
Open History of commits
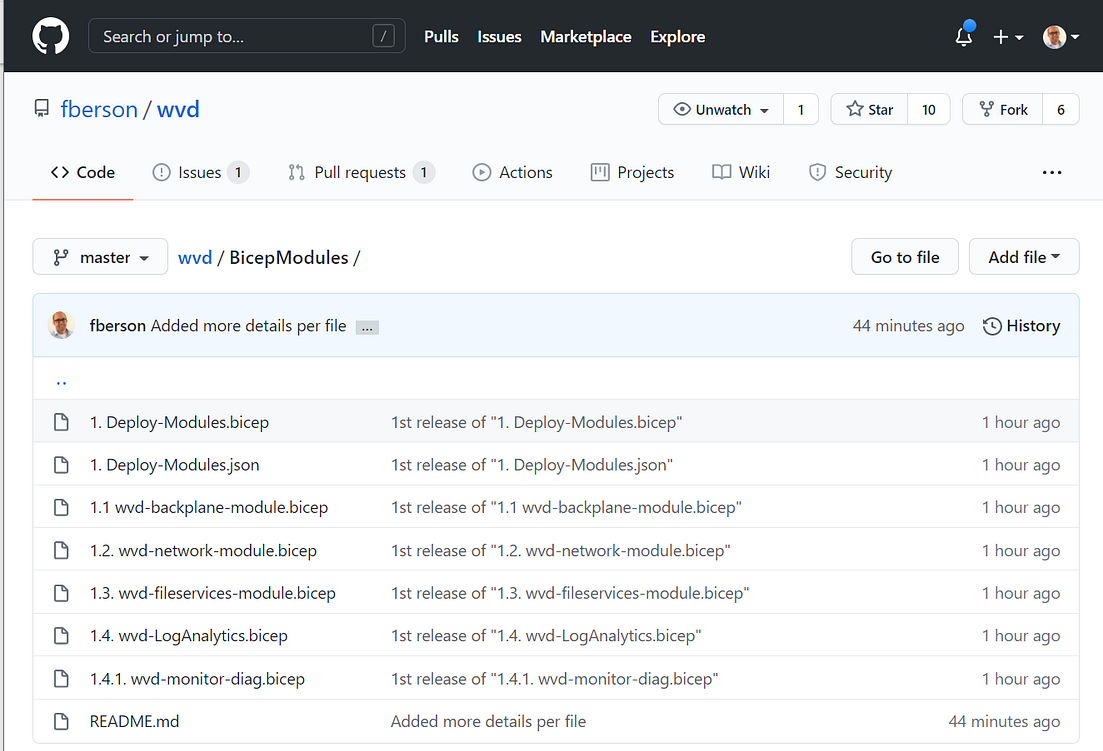pos(1021,326)
